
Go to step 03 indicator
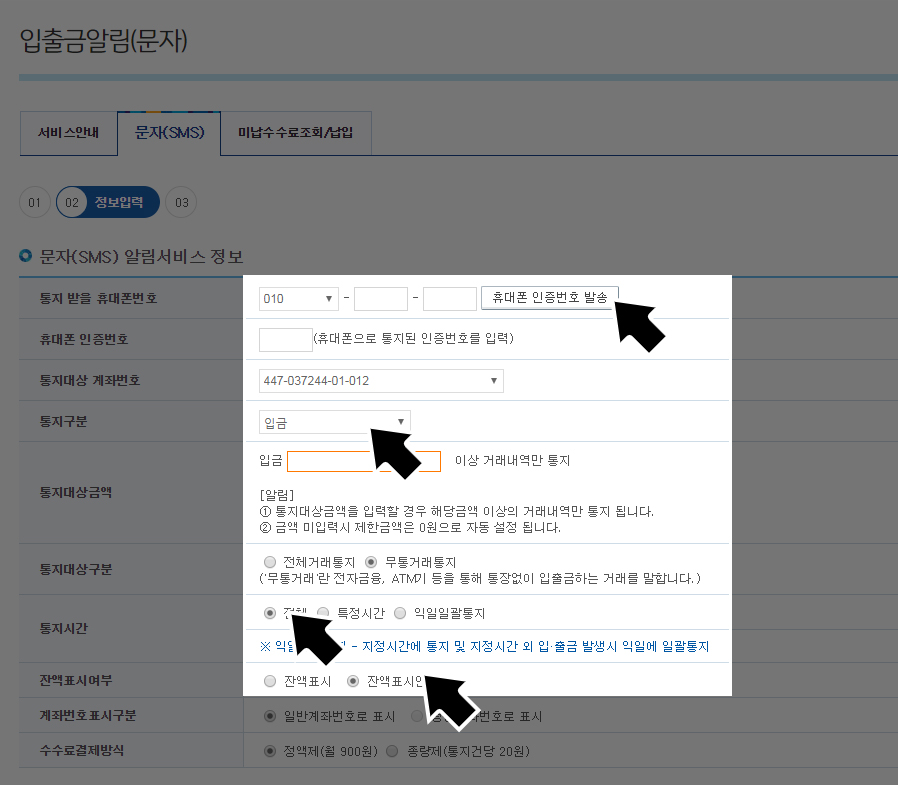click(181, 202)
